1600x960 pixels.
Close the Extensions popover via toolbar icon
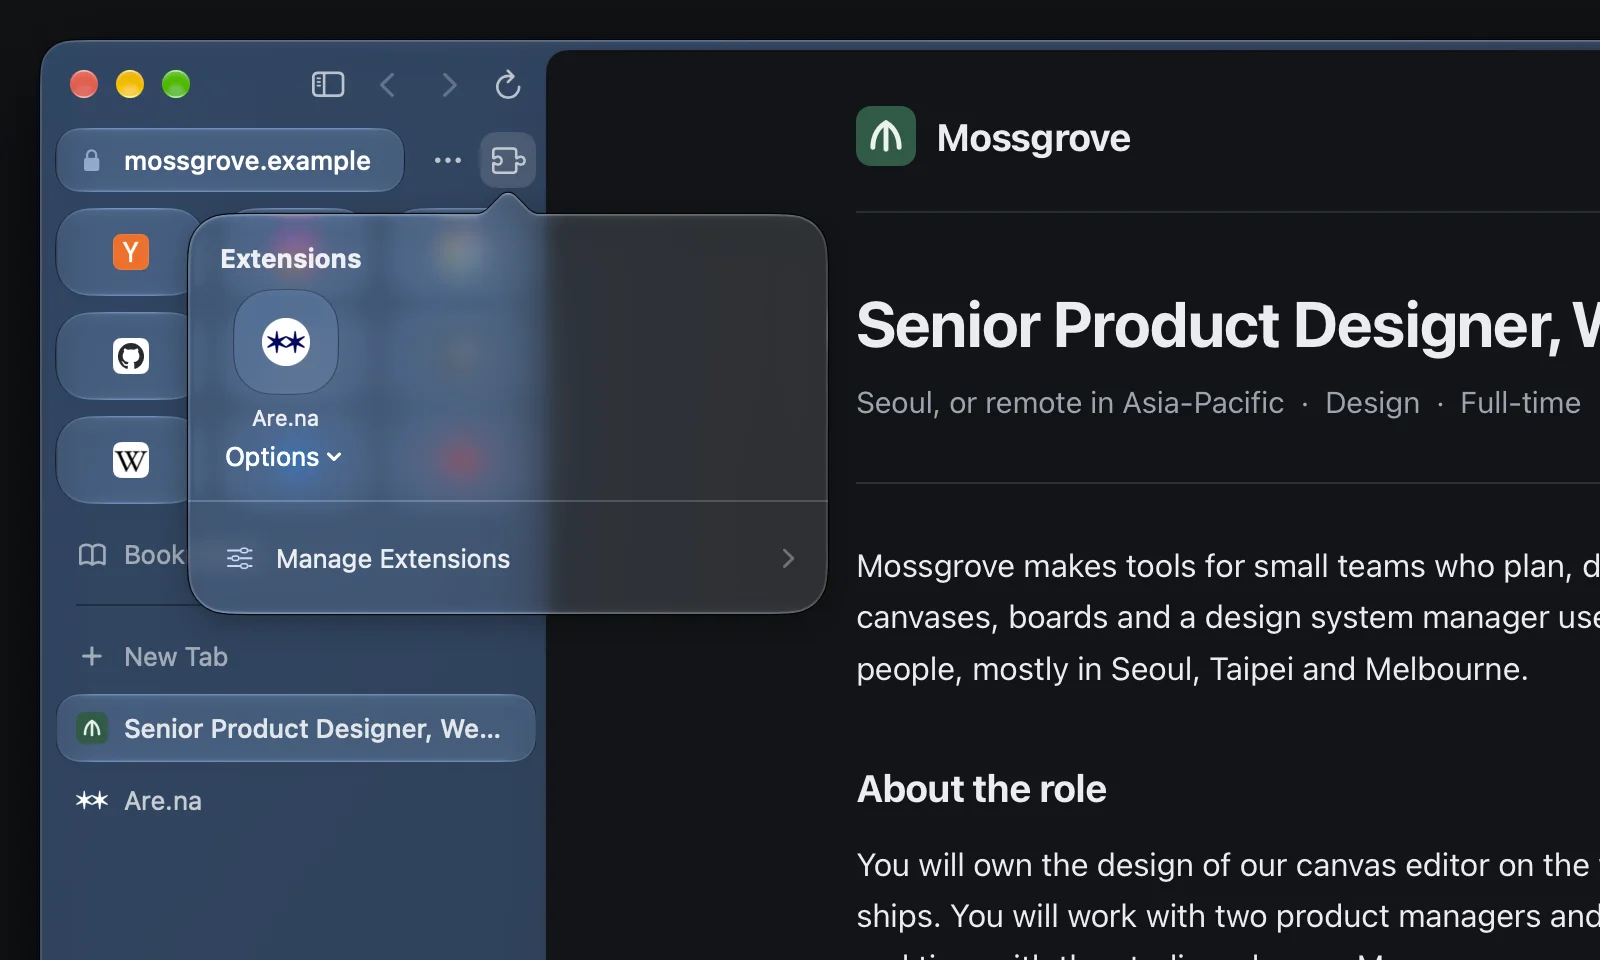pos(508,160)
